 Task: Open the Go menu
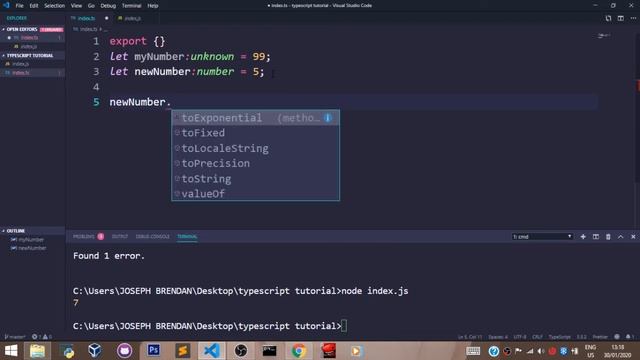pyautogui.click(x=91, y=6)
